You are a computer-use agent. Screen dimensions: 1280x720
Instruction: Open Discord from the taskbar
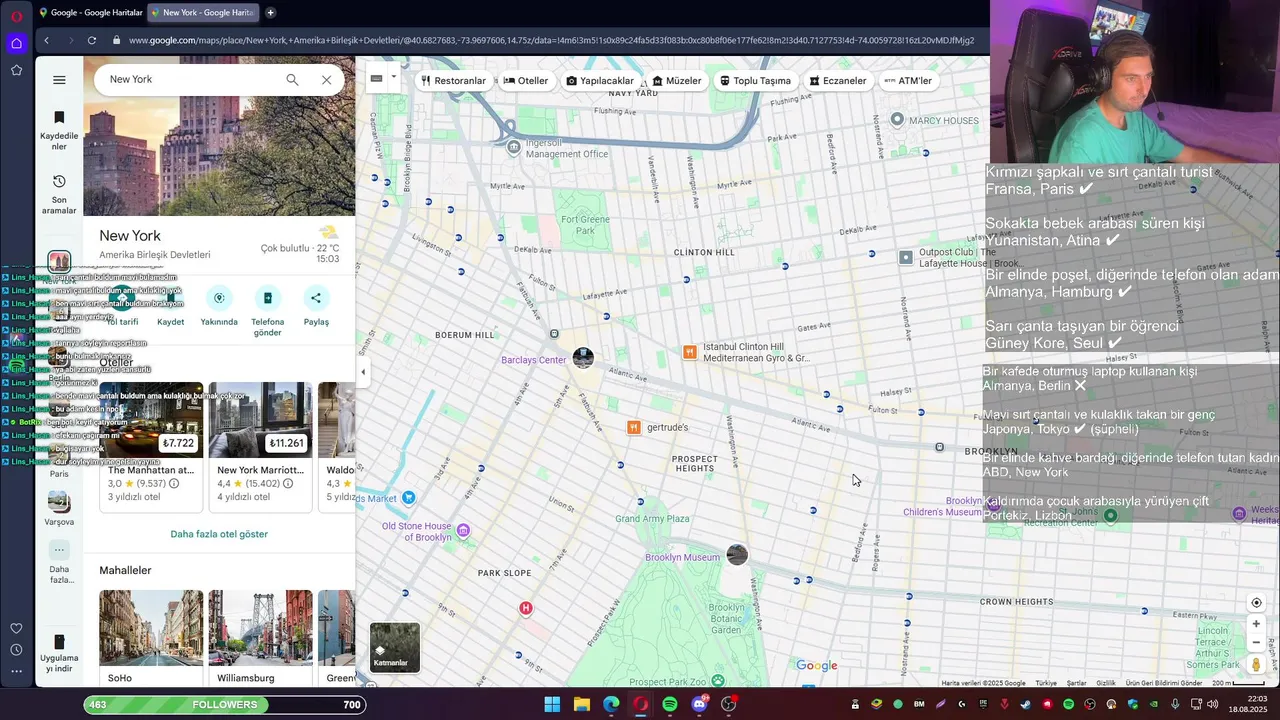tap(700, 704)
